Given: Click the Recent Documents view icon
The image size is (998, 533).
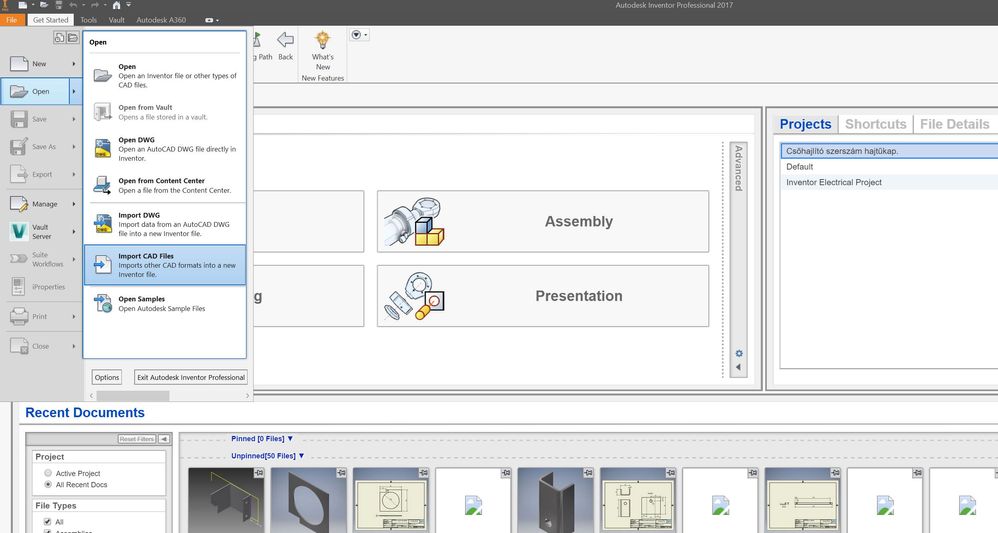Looking at the screenshot, I should [59, 38].
